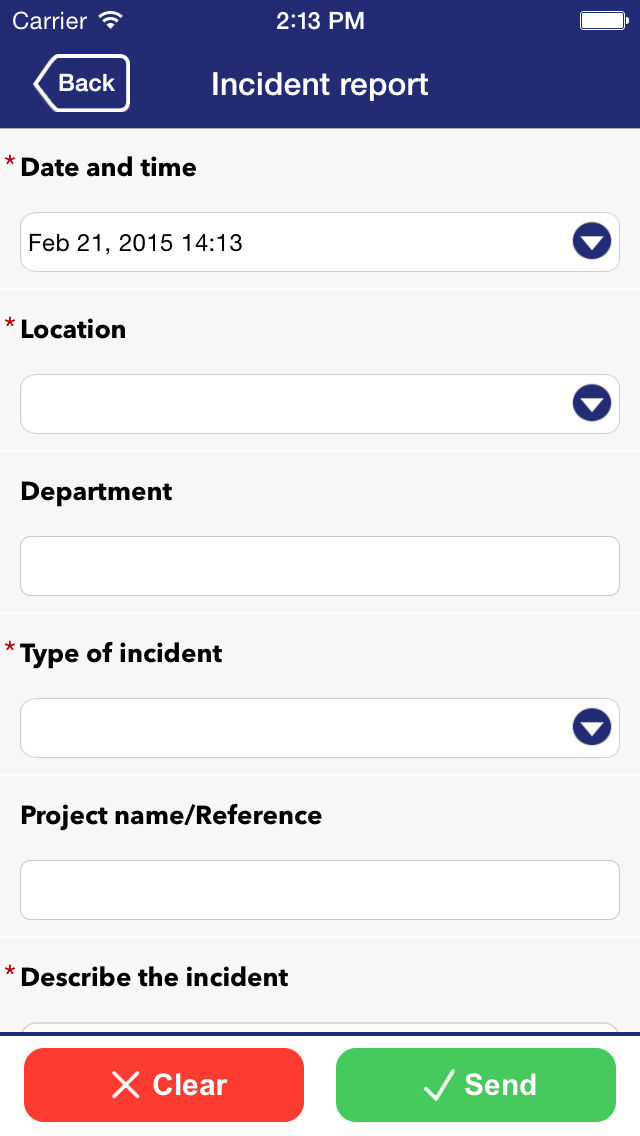Click the checkmark icon on Send button
The image size is (640, 1136).
[438, 1085]
